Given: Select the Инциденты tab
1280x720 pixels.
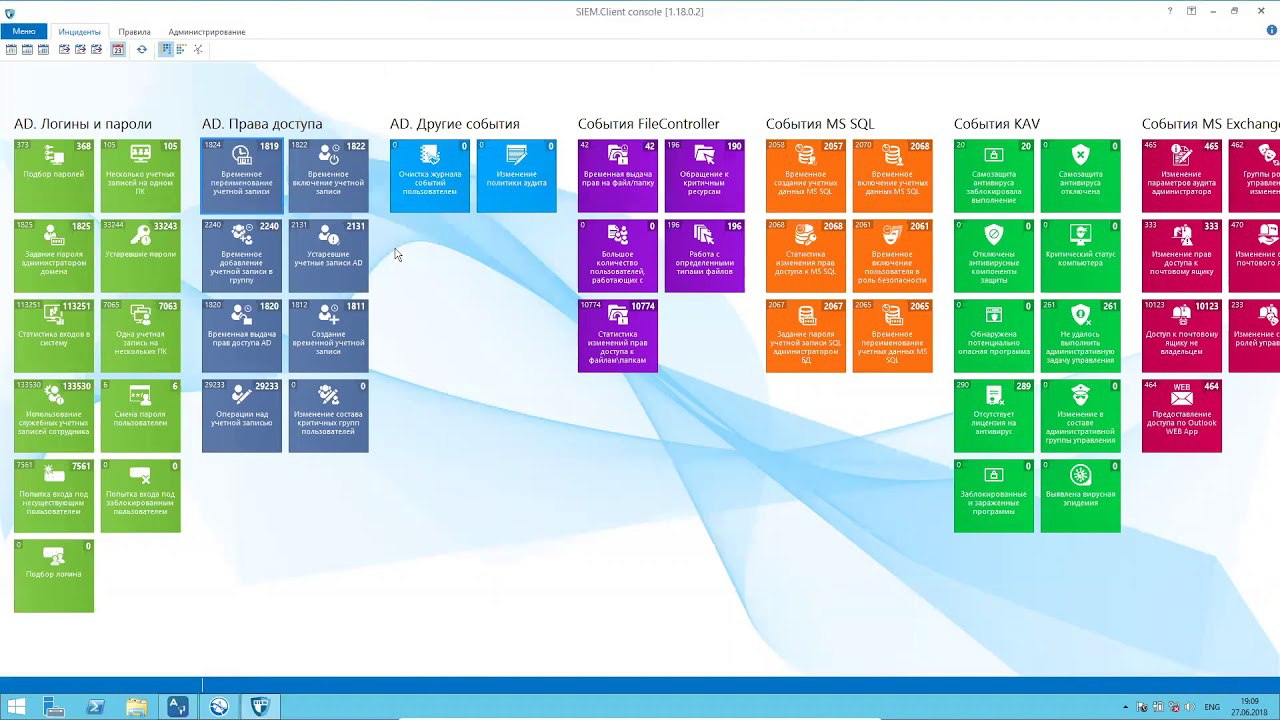Looking at the screenshot, I should (79, 31).
